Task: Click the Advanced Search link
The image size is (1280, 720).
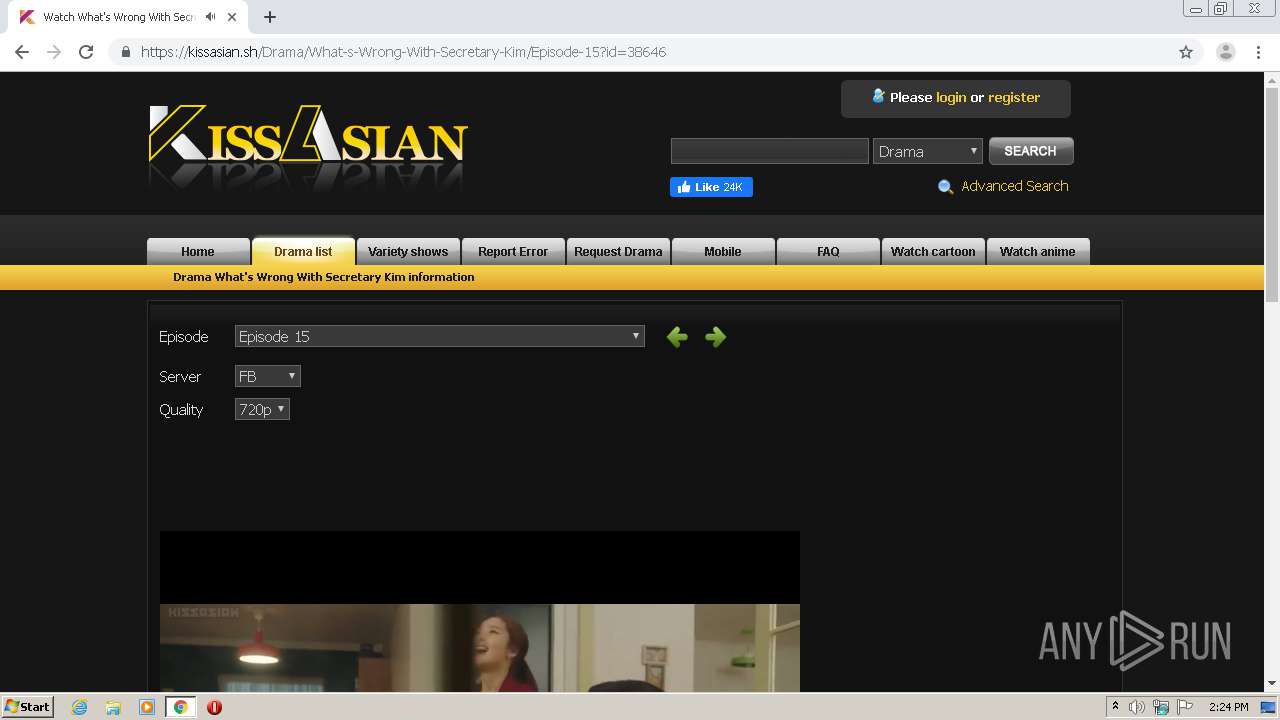Action: coord(1014,186)
